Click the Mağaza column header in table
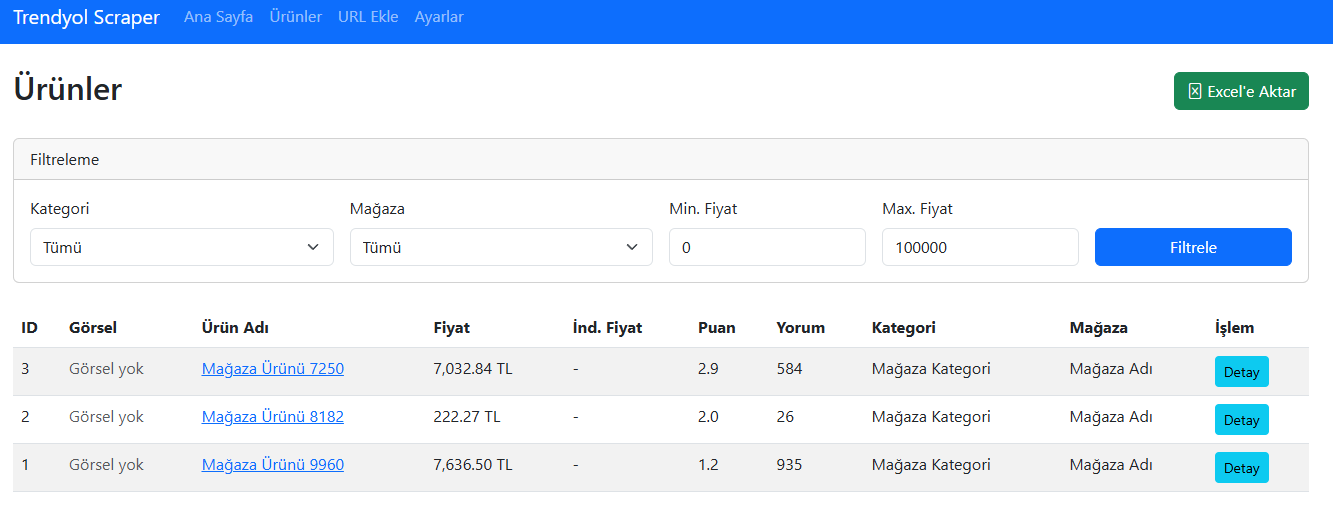This screenshot has height=506, width=1333. click(x=1099, y=327)
